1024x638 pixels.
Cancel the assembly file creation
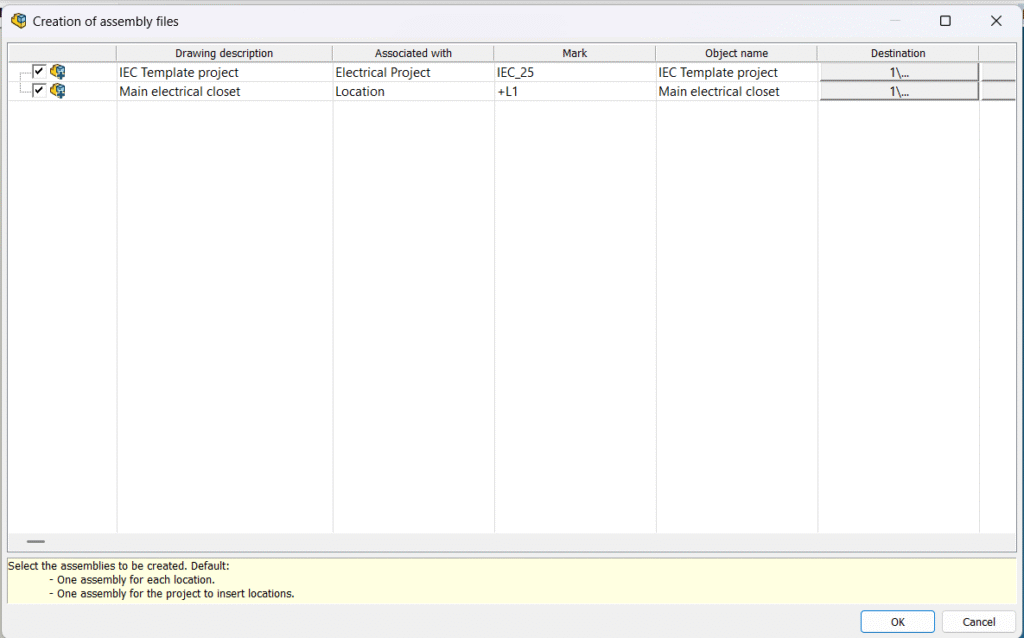tap(978, 621)
